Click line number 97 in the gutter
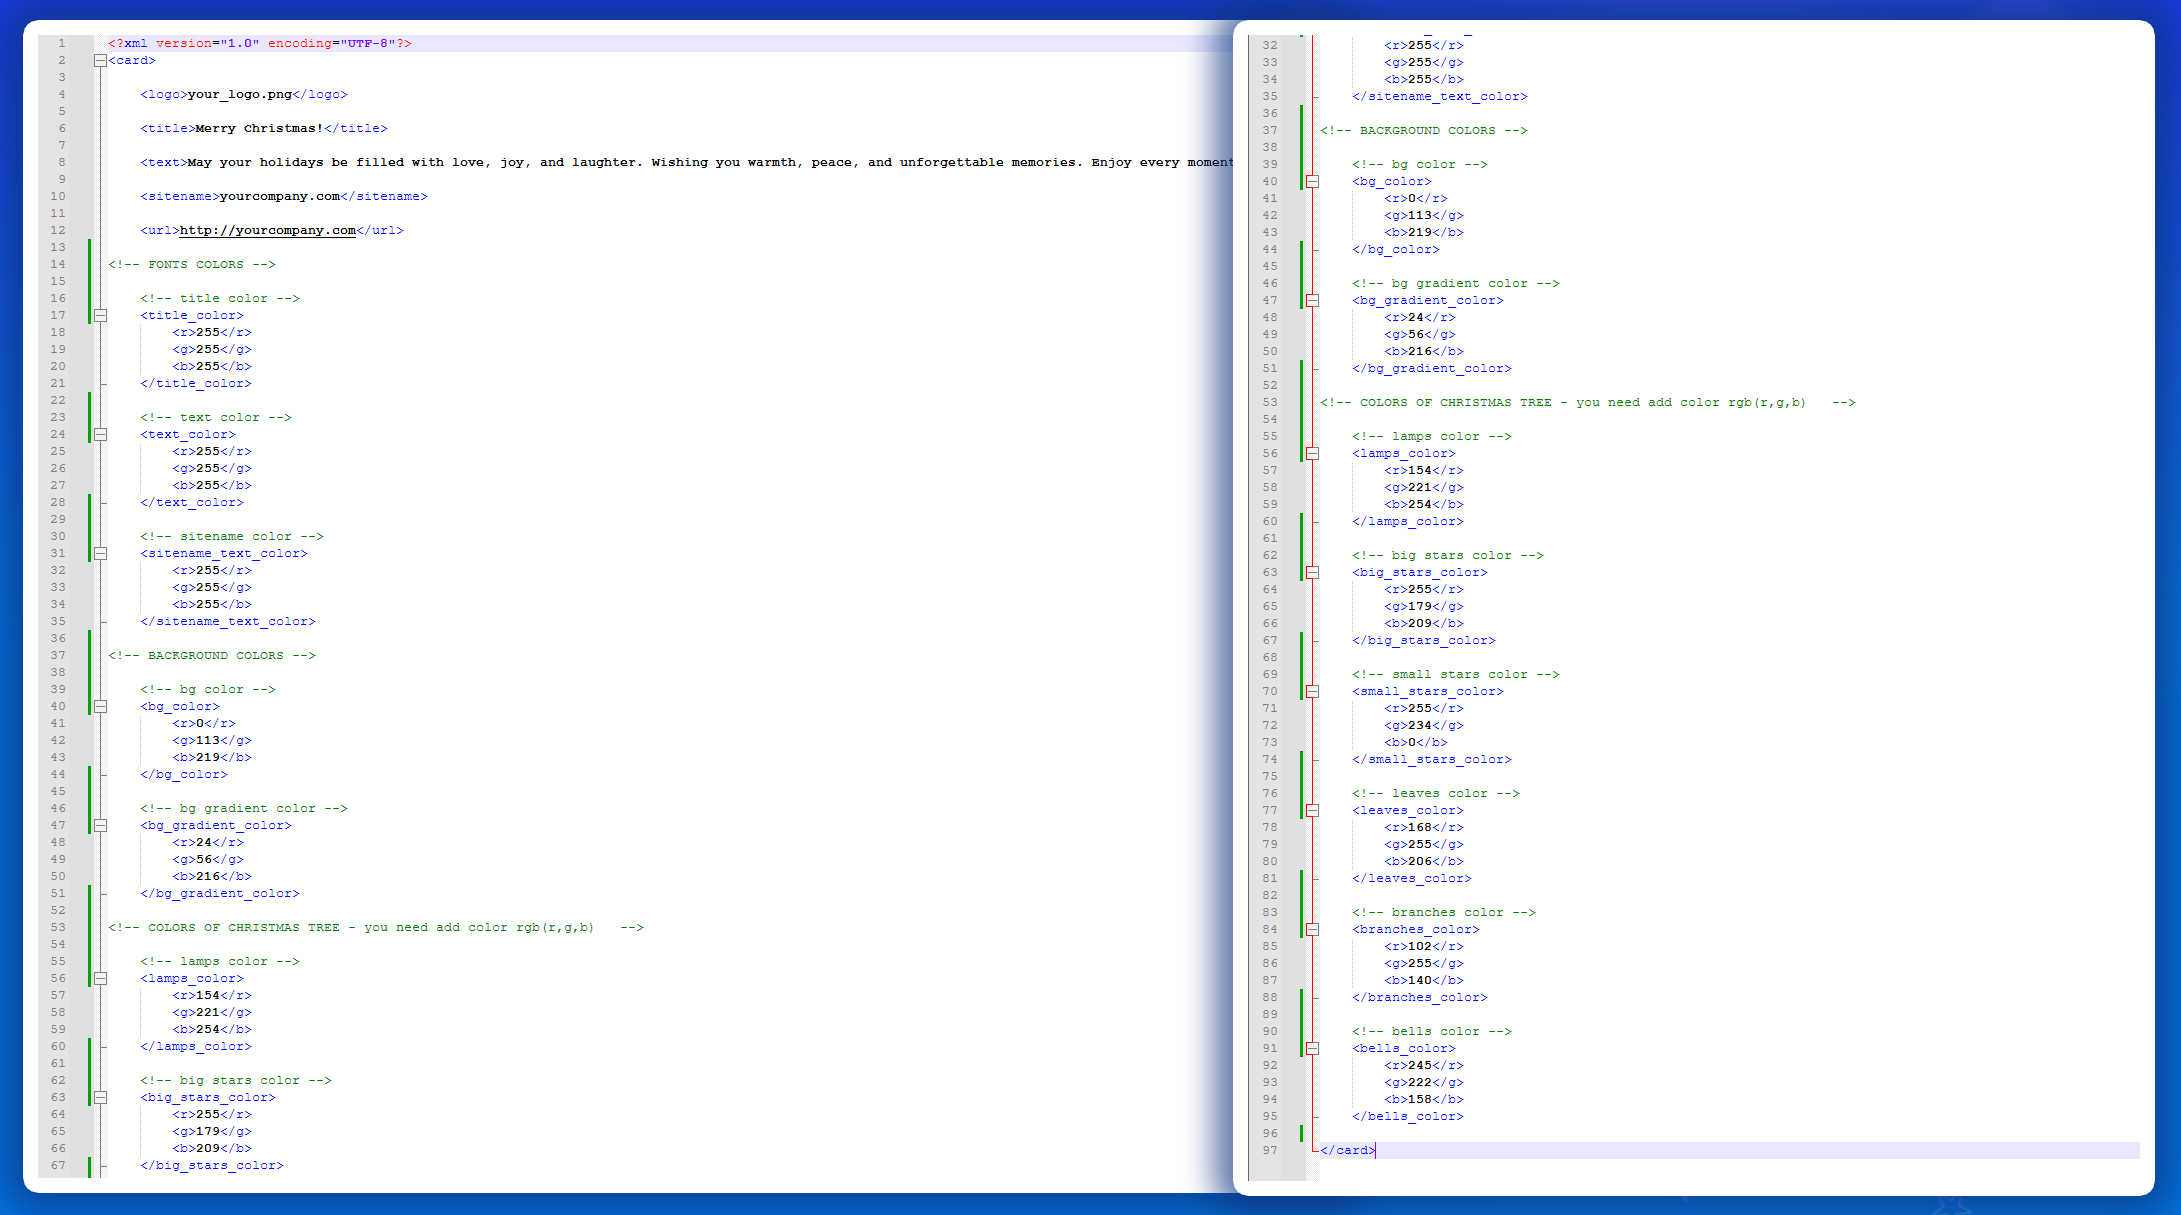 click(1269, 1151)
